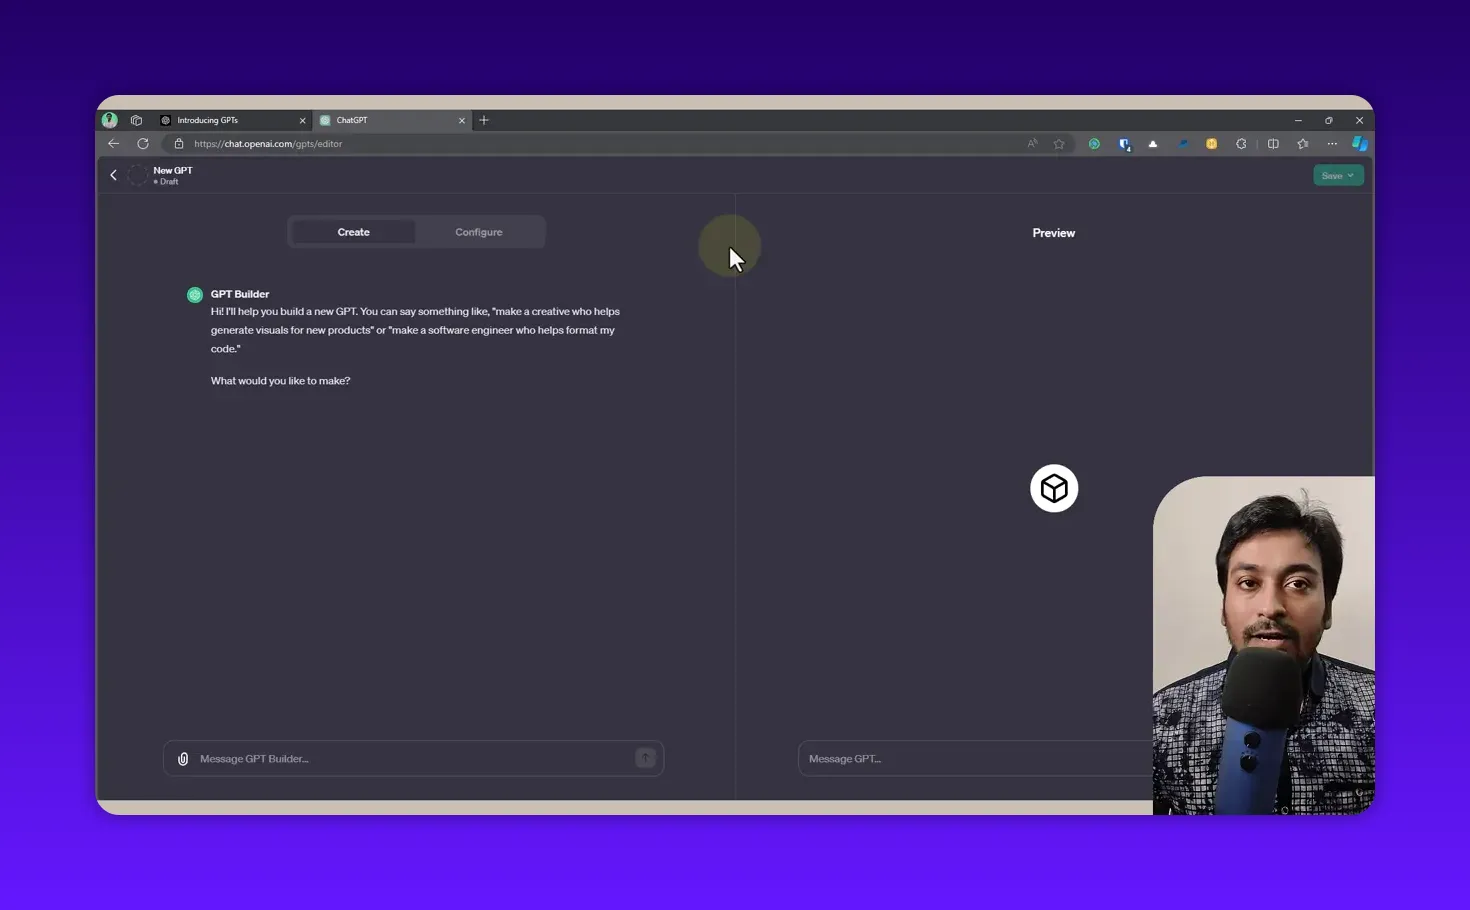Open browser Favorites from the star toolbar icon
This screenshot has height=910, width=1470.
pyautogui.click(x=1302, y=143)
